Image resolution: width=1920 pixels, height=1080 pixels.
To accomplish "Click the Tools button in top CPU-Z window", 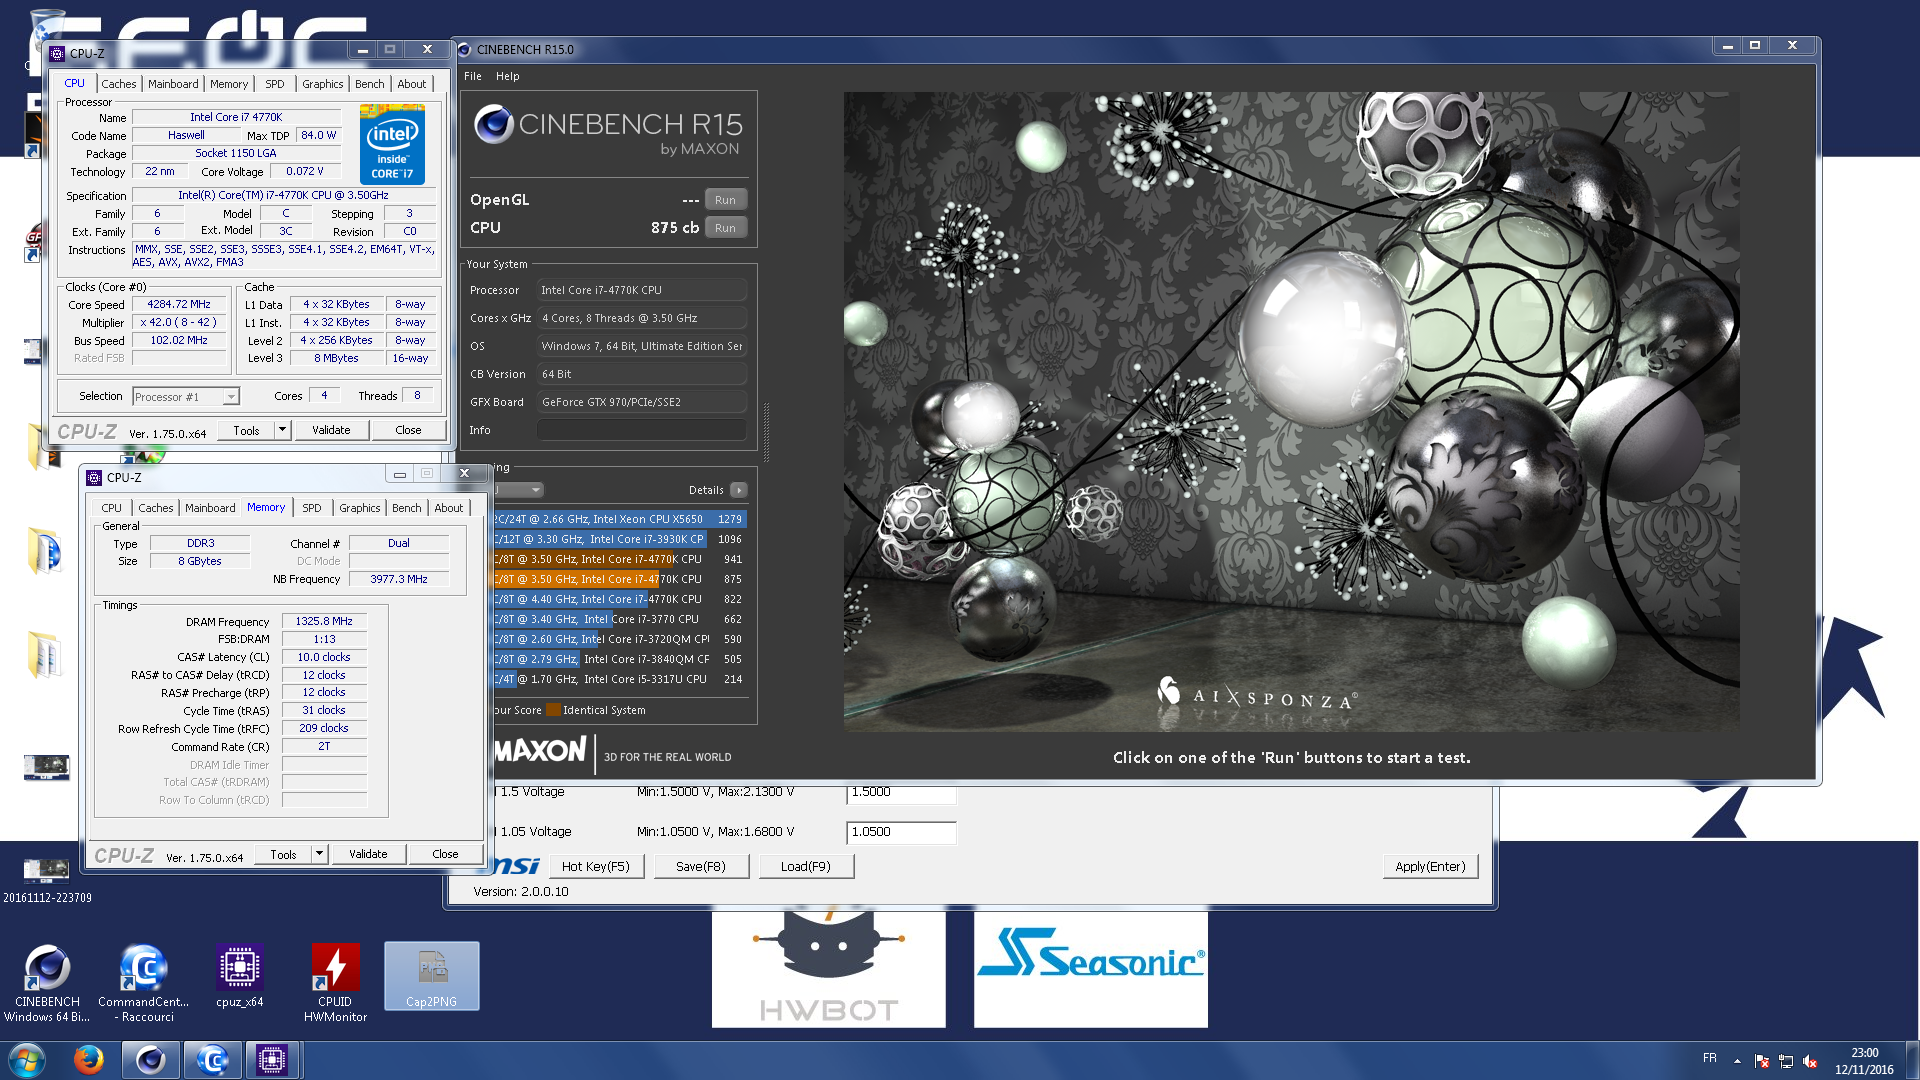I will point(247,430).
